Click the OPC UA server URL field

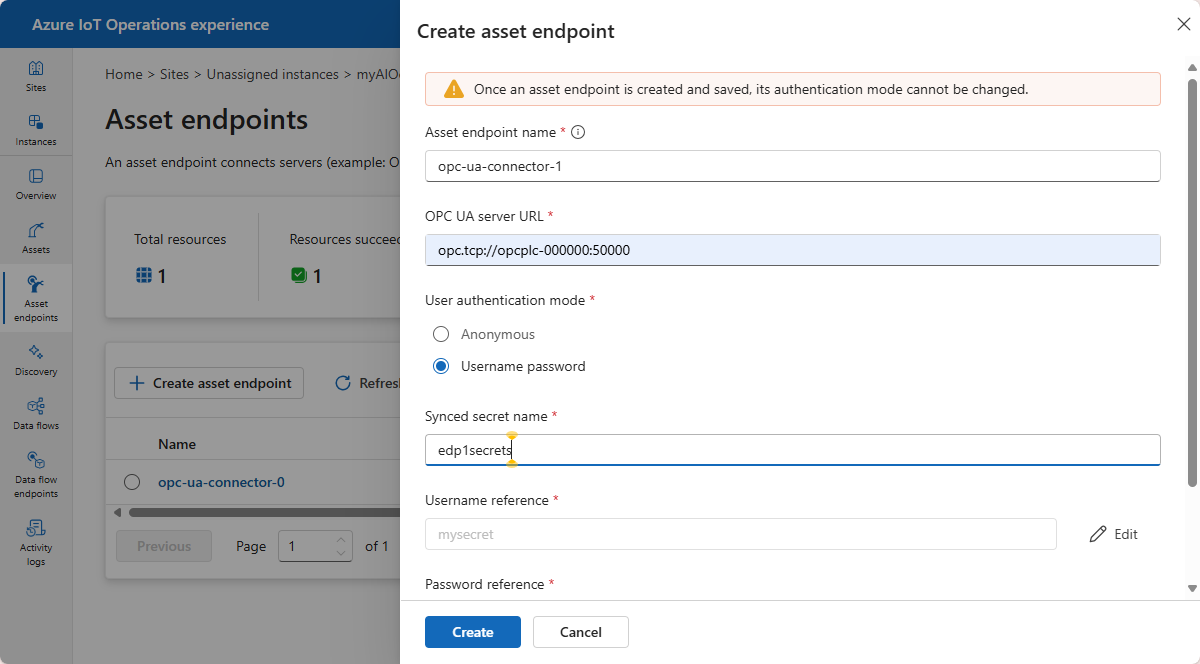(793, 250)
